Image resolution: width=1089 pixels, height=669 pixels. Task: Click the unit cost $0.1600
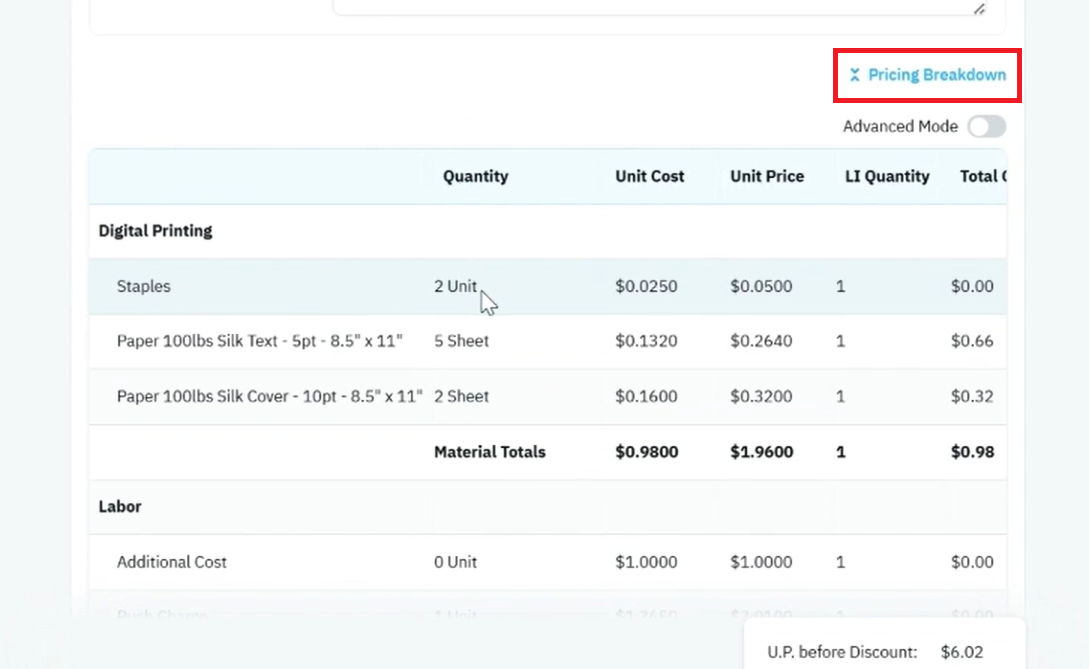[646, 396]
